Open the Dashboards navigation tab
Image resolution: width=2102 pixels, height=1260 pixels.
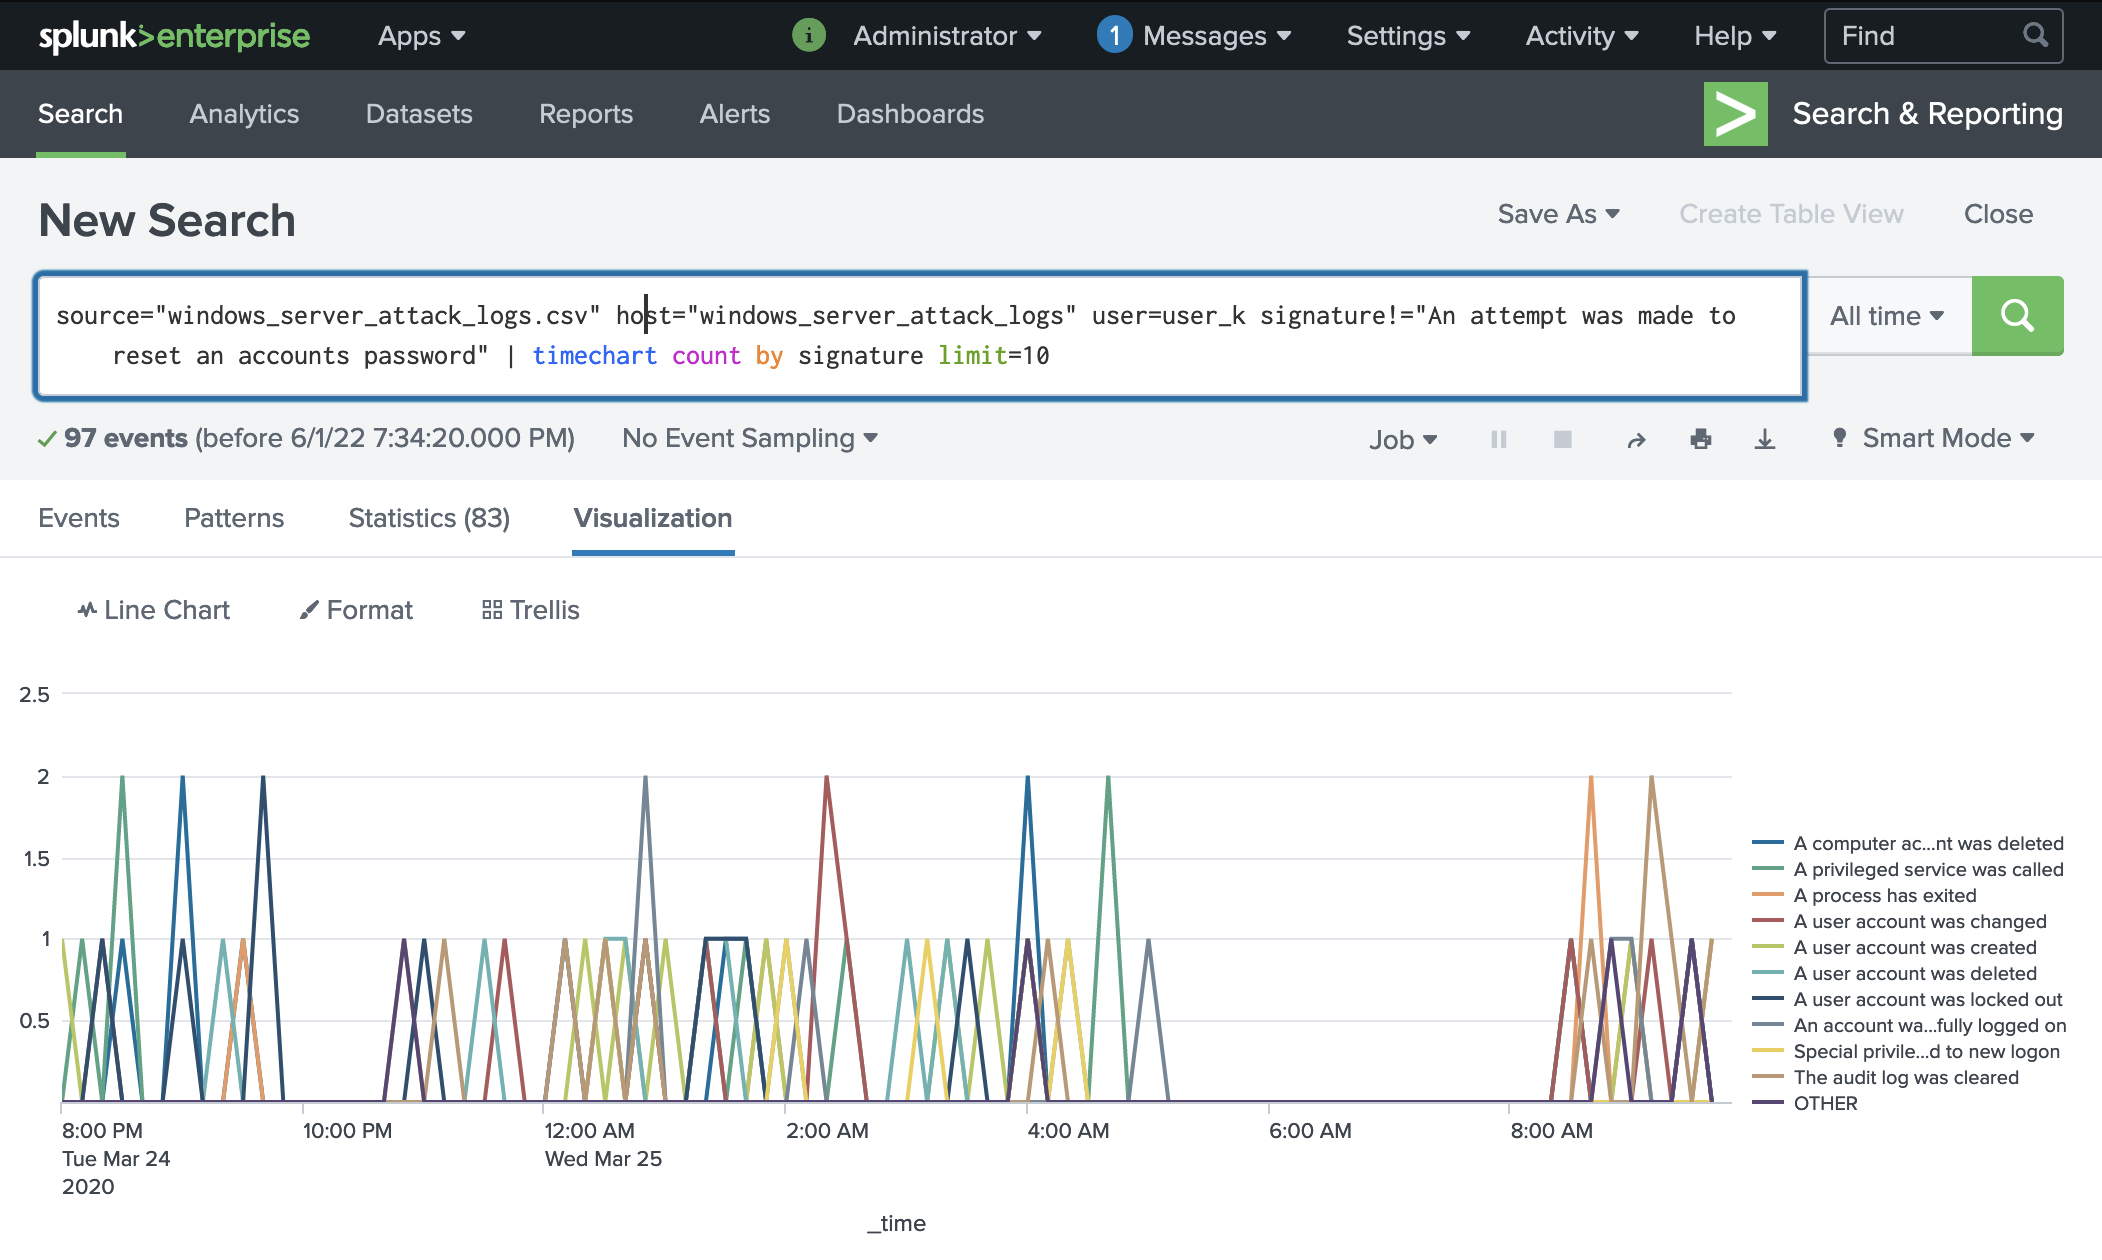click(910, 114)
